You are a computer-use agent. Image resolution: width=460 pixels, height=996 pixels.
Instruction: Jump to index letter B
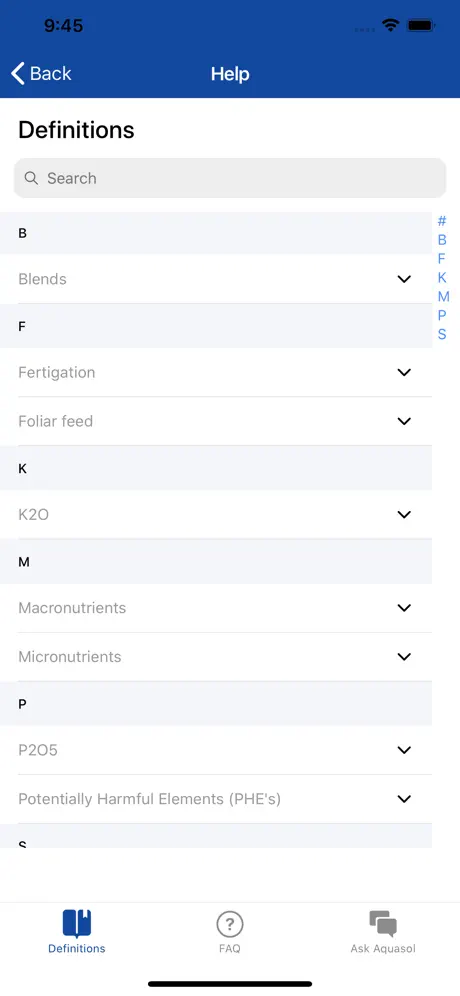[442, 240]
